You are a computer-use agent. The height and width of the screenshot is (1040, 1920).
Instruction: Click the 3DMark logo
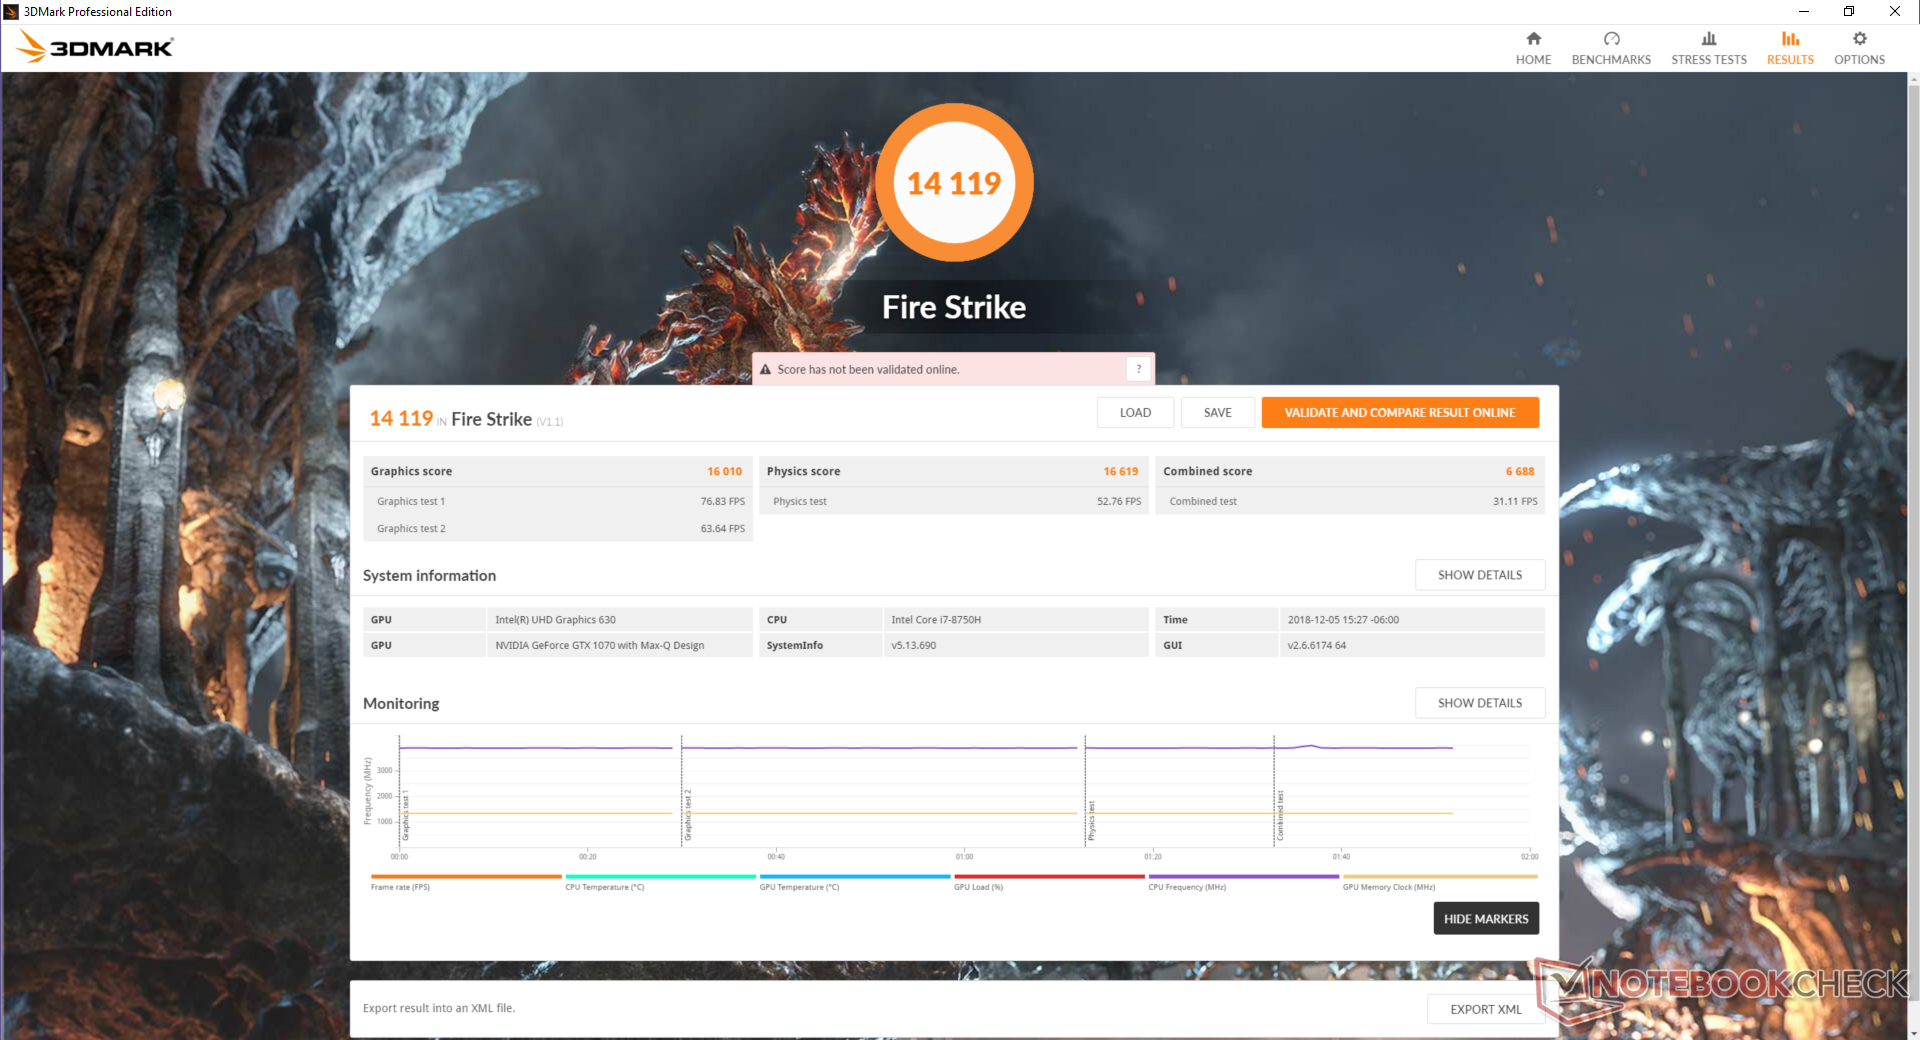click(x=95, y=47)
